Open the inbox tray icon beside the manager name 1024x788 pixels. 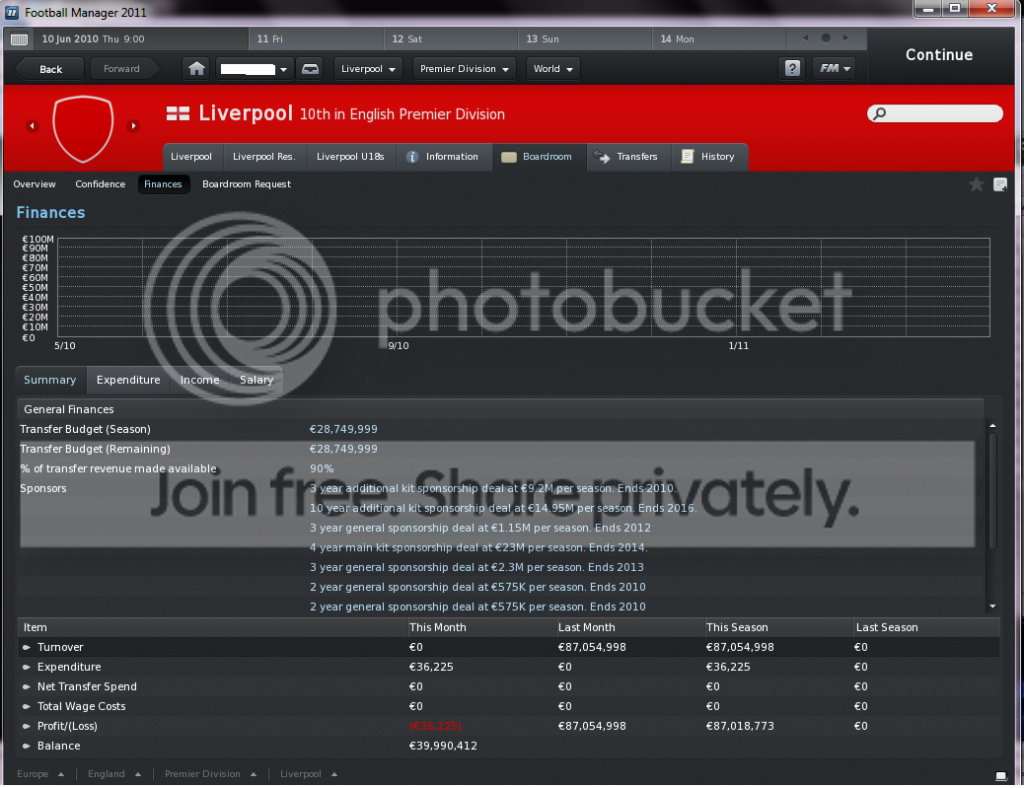(311, 69)
